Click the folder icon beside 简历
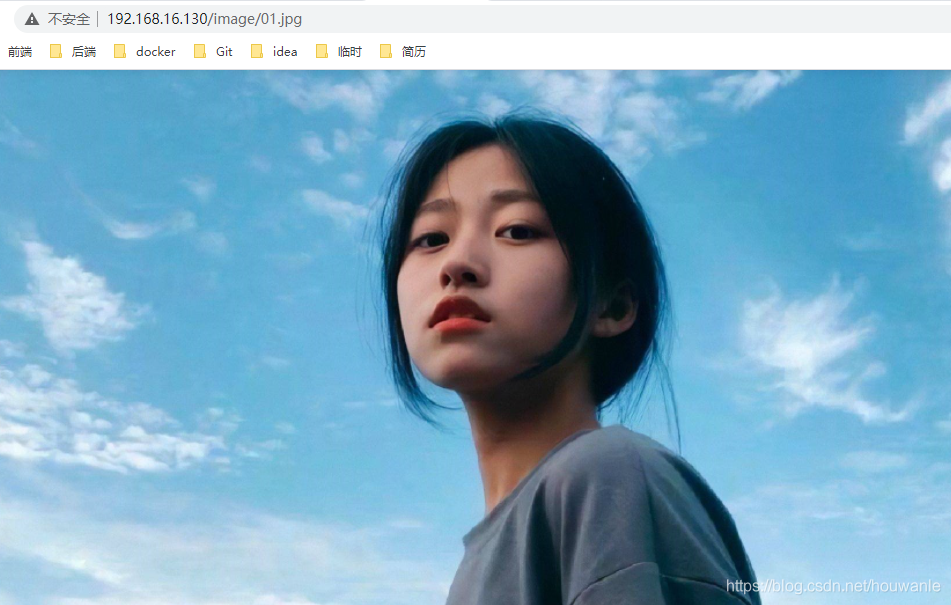Screen dimensions: 951x605 click(x=386, y=52)
